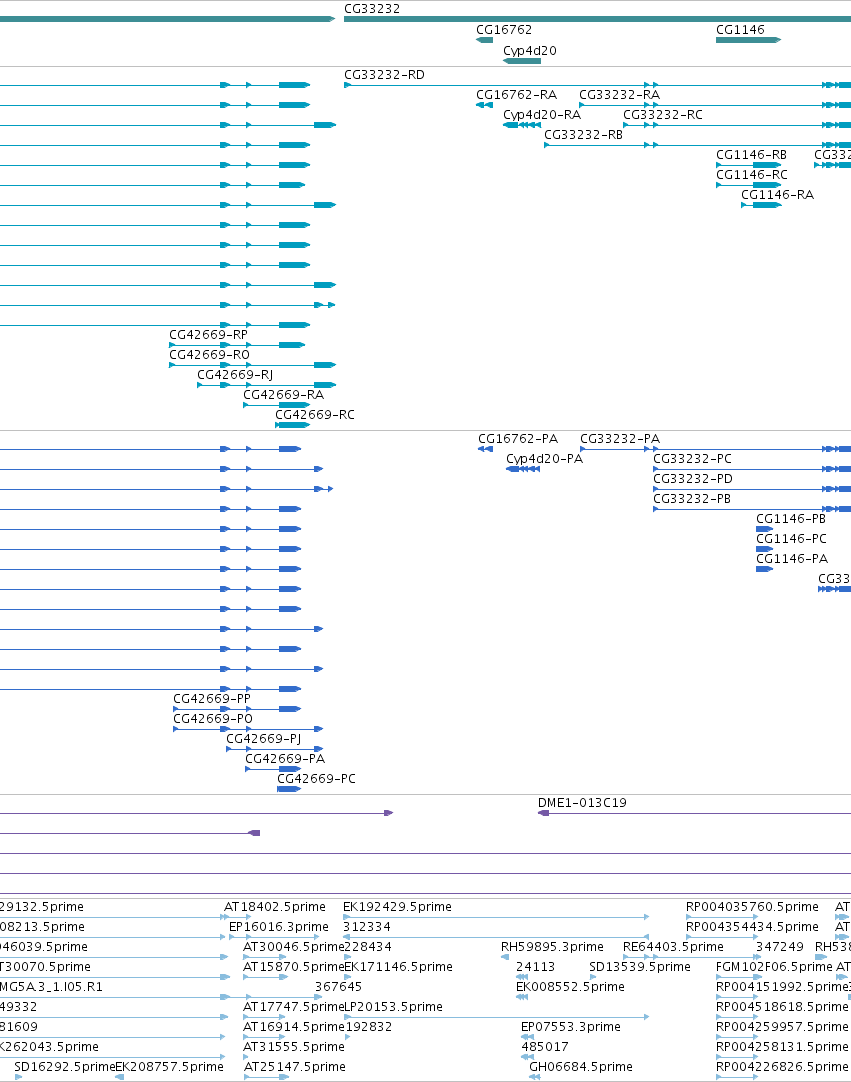The image size is (851, 1082).
Task: Open the Cyp4d20-RA transcript
Action: click(542, 115)
